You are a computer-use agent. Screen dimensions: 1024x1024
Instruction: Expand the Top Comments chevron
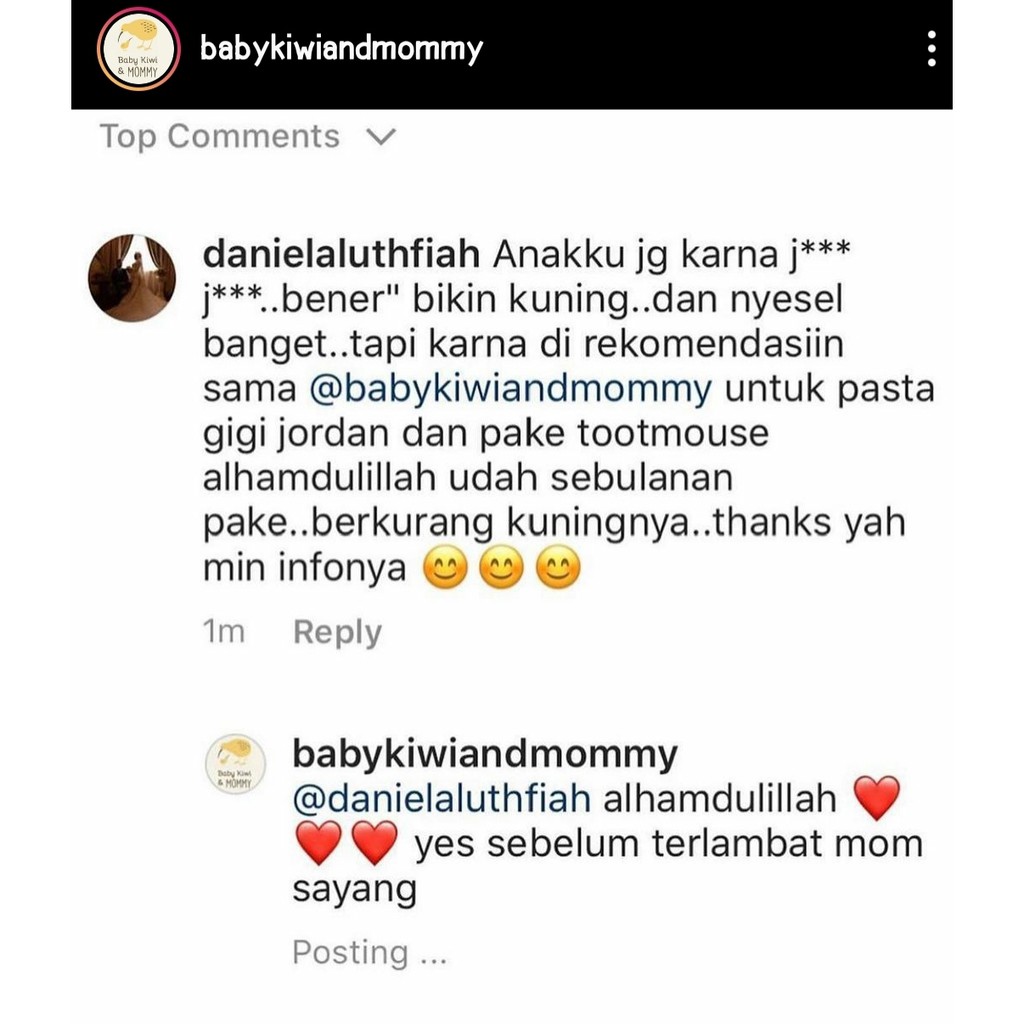point(381,136)
